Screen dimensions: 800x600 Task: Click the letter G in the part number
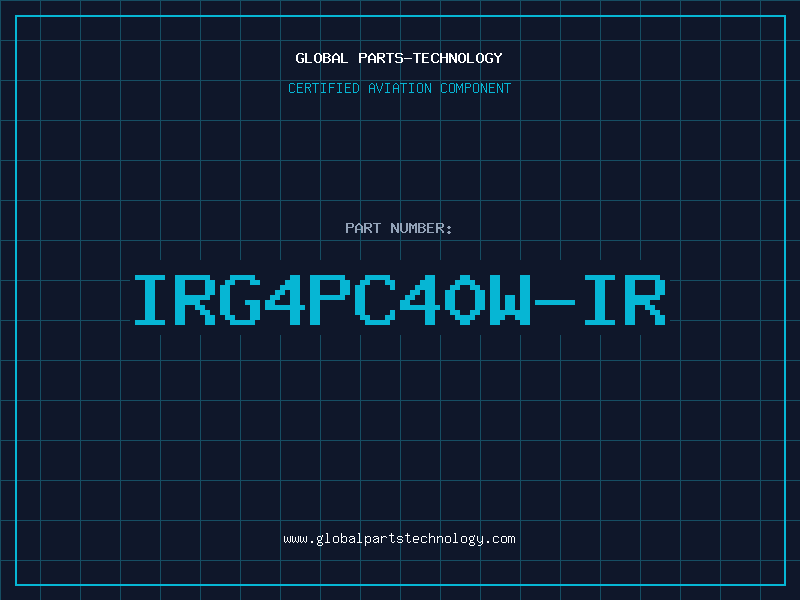pos(240,300)
